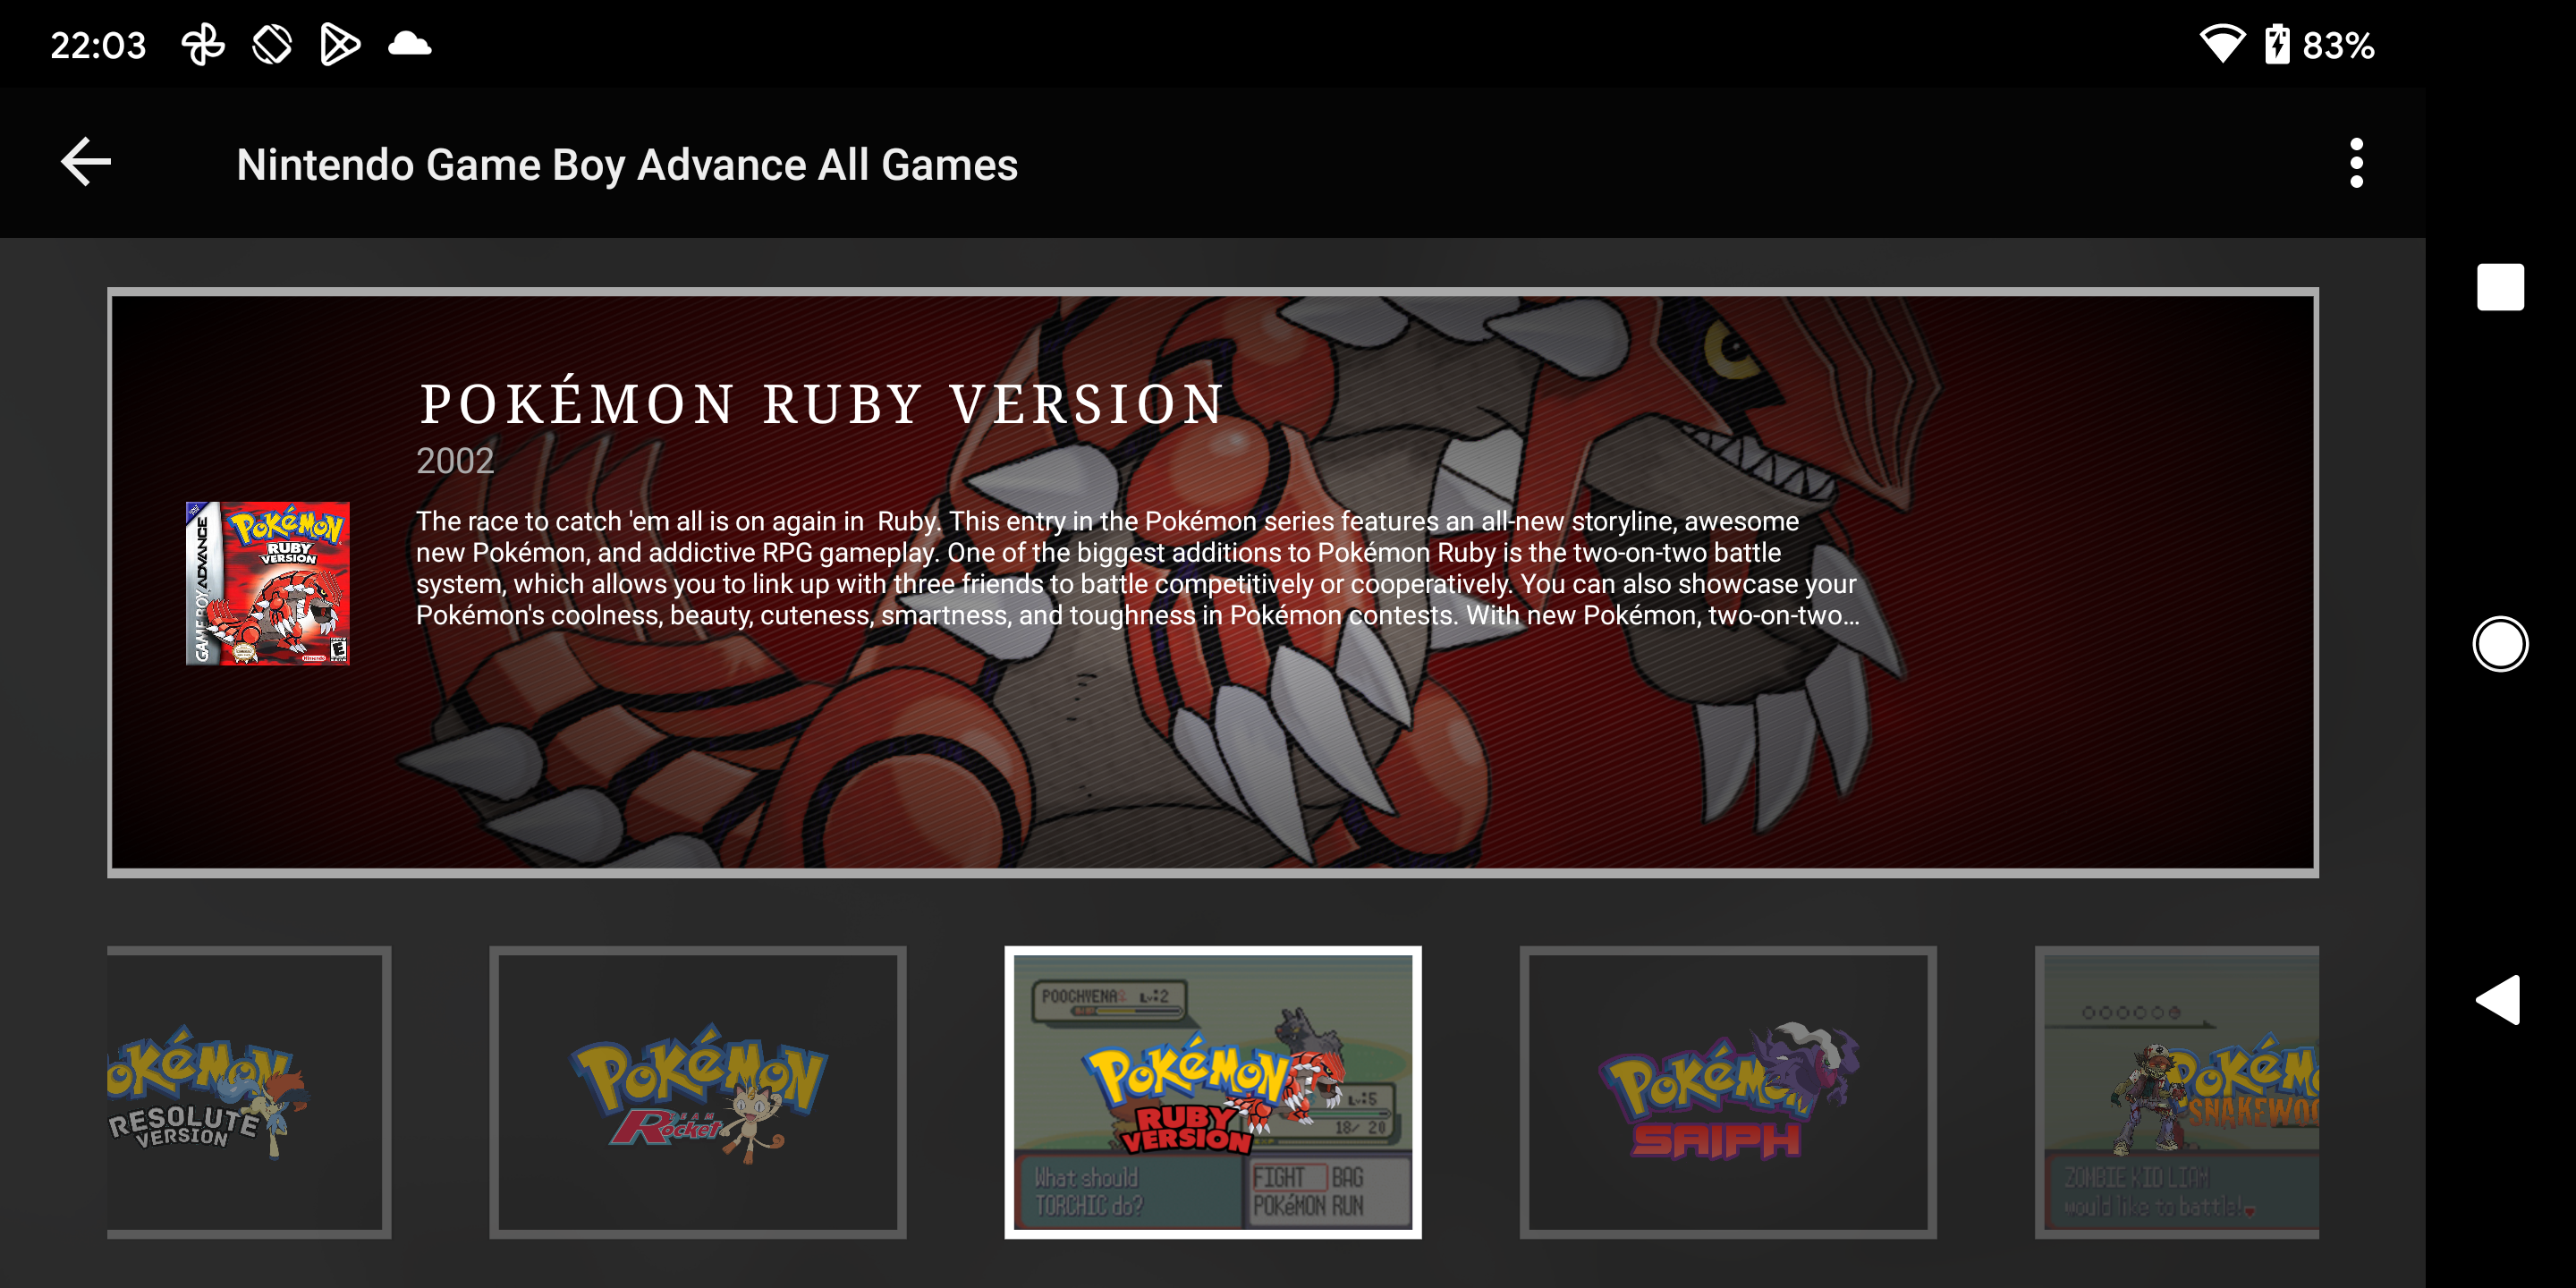This screenshot has width=2576, height=1288.
Task: Select the Pokémon Saiph game tile
Action: (1727, 1092)
